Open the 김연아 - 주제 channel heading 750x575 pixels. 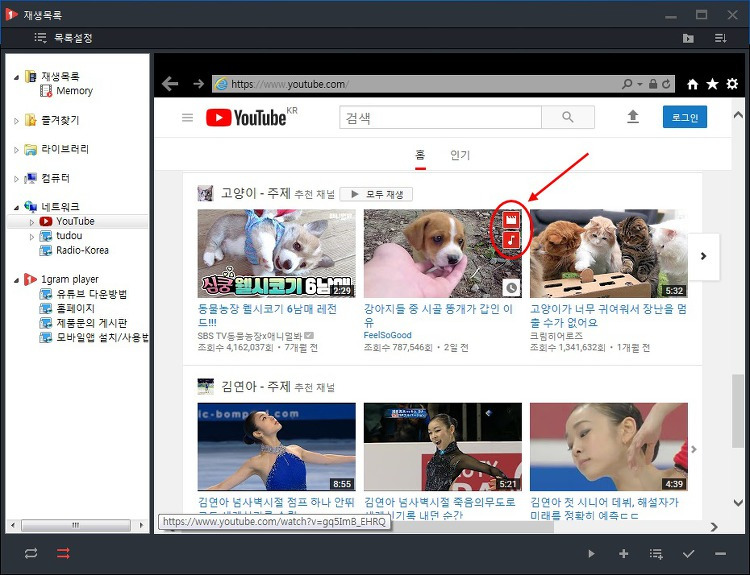click(256, 387)
